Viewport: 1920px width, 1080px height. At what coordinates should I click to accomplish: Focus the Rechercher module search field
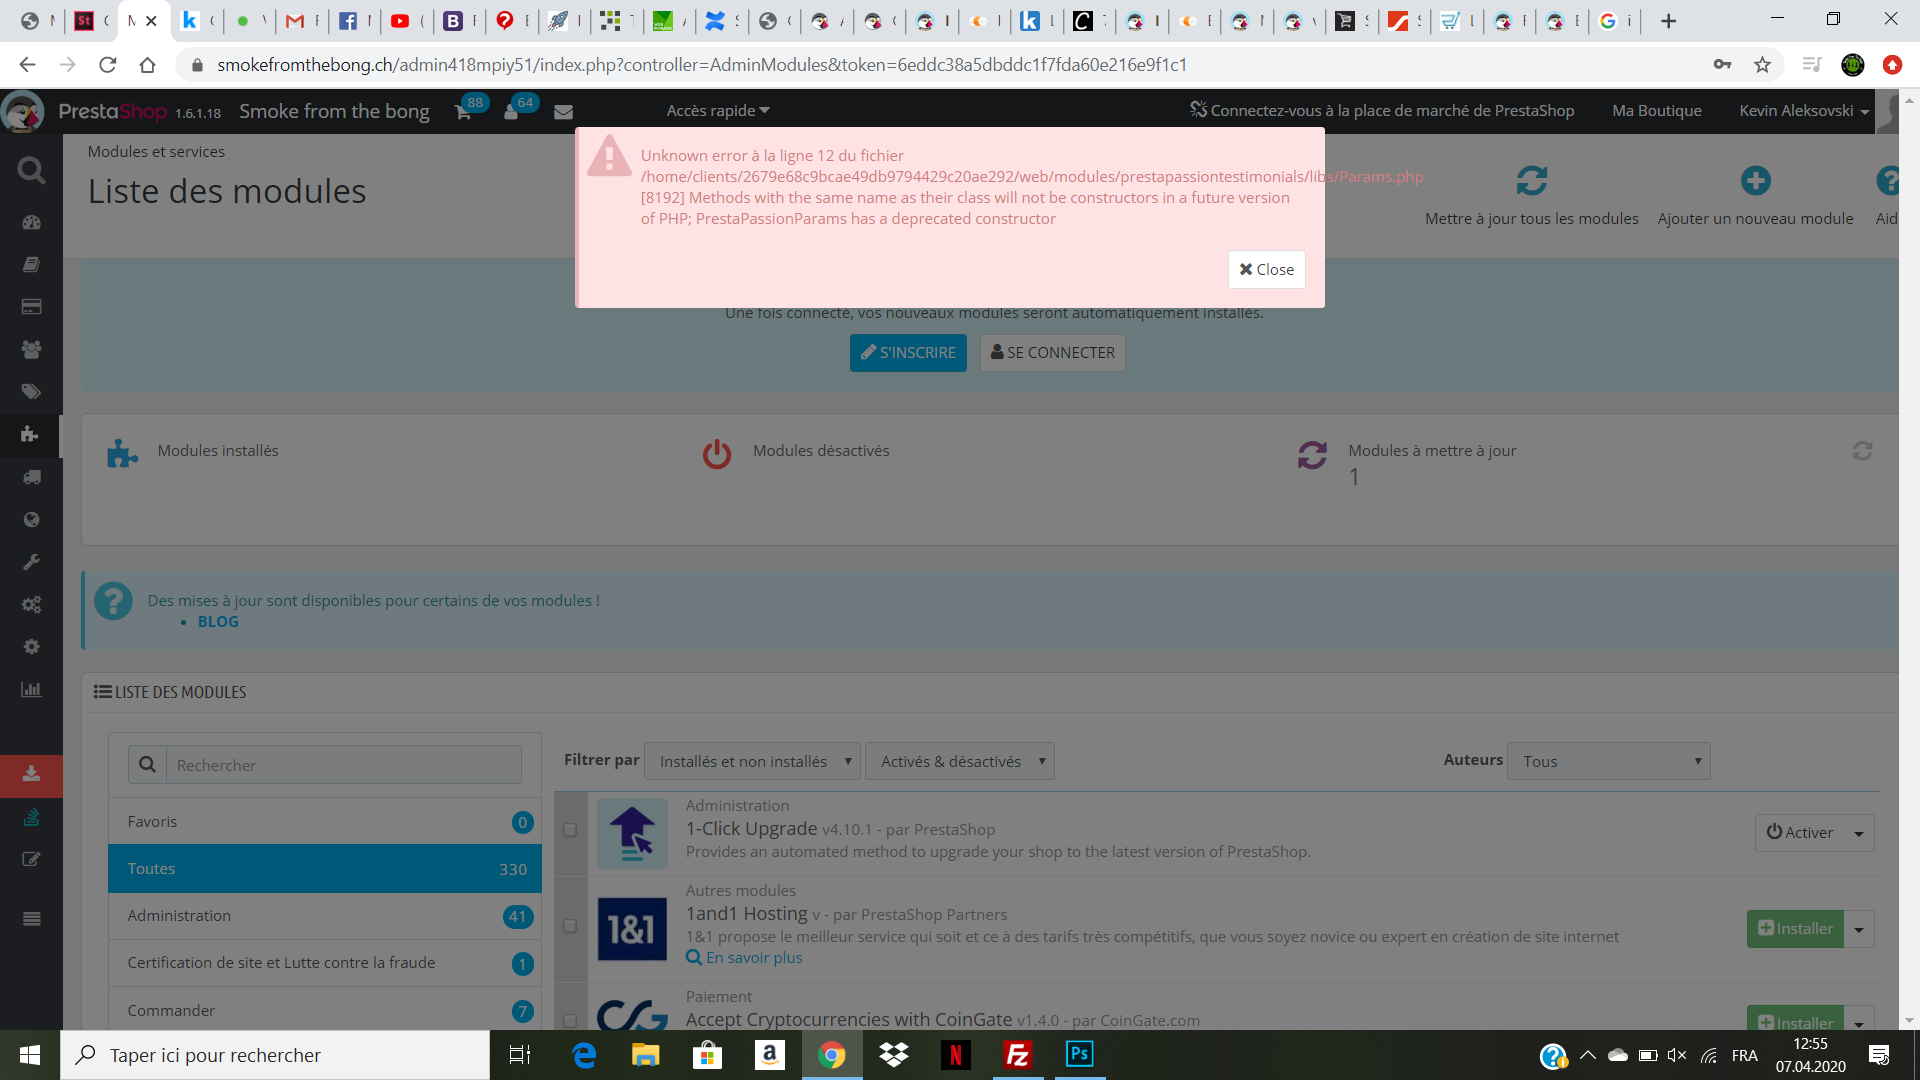point(343,765)
